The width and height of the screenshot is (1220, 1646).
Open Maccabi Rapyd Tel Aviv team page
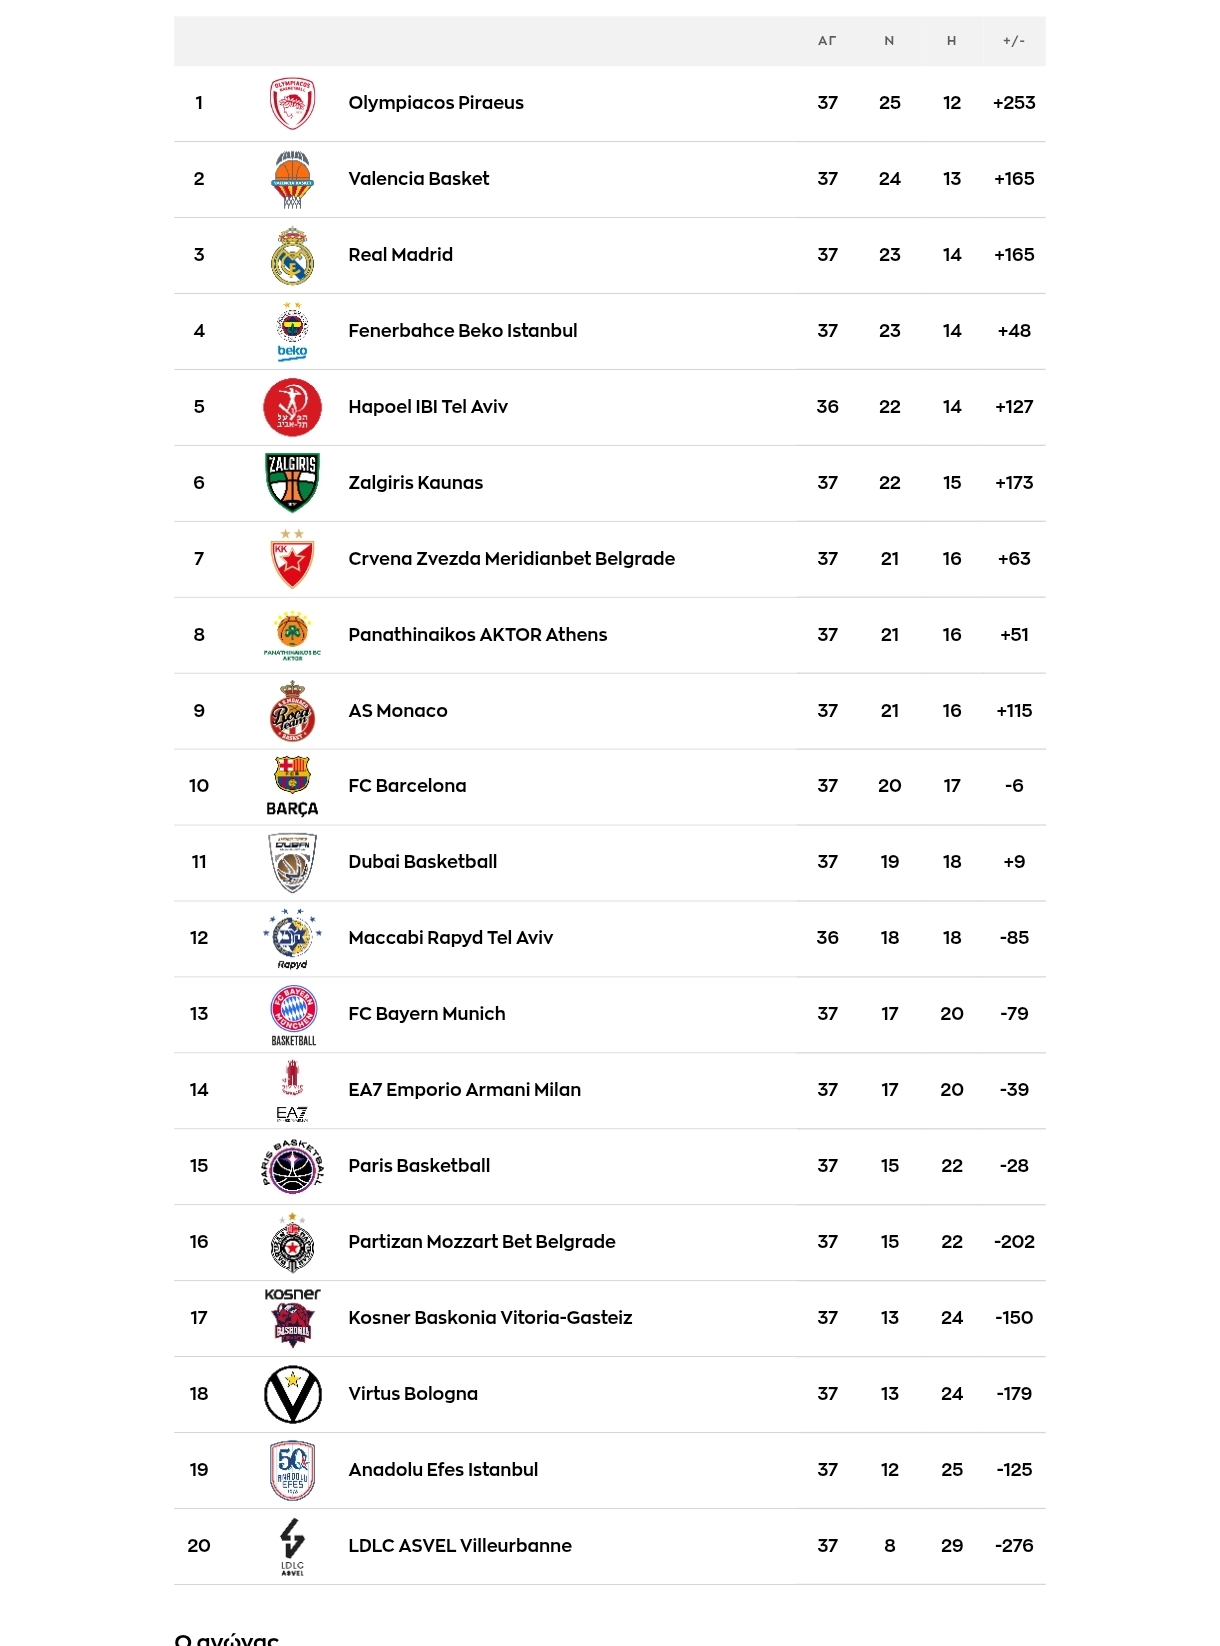450,938
